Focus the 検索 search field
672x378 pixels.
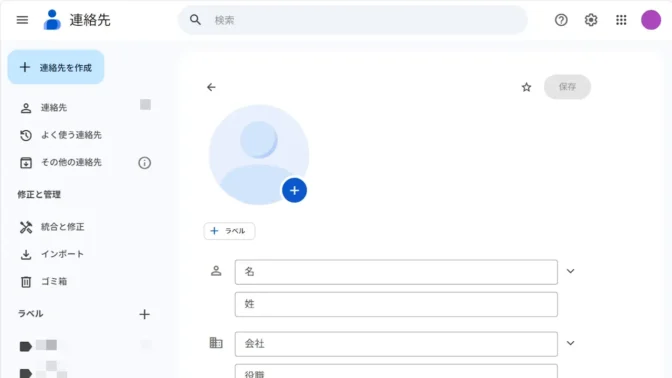[353, 20]
